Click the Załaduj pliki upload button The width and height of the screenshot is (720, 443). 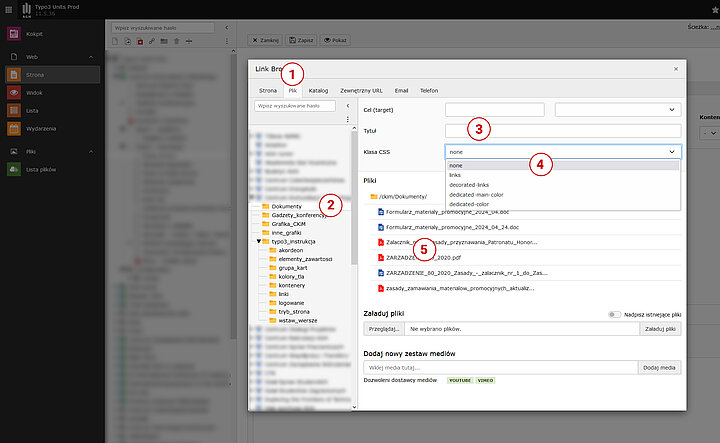point(660,329)
